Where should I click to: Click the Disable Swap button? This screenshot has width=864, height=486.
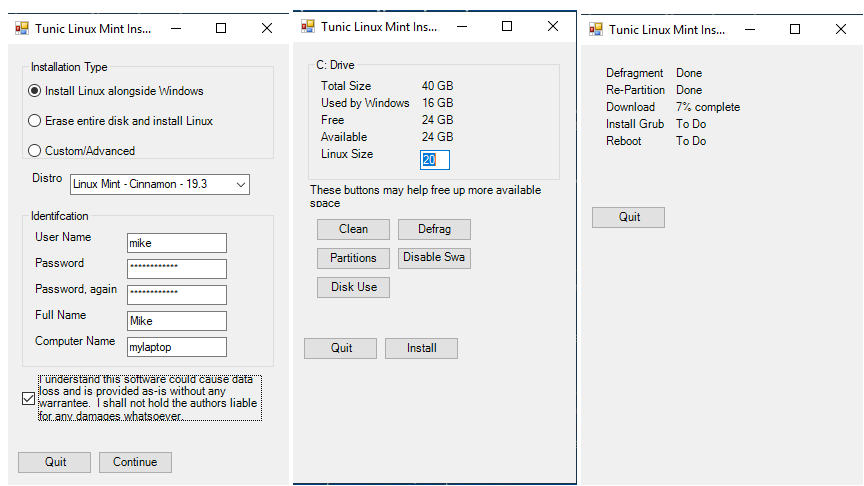pyautogui.click(x=434, y=258)
